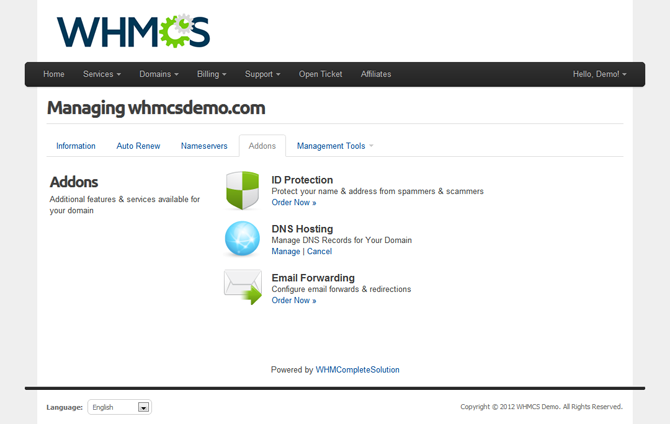Switch to the Nameservers tab

point(204,146)
